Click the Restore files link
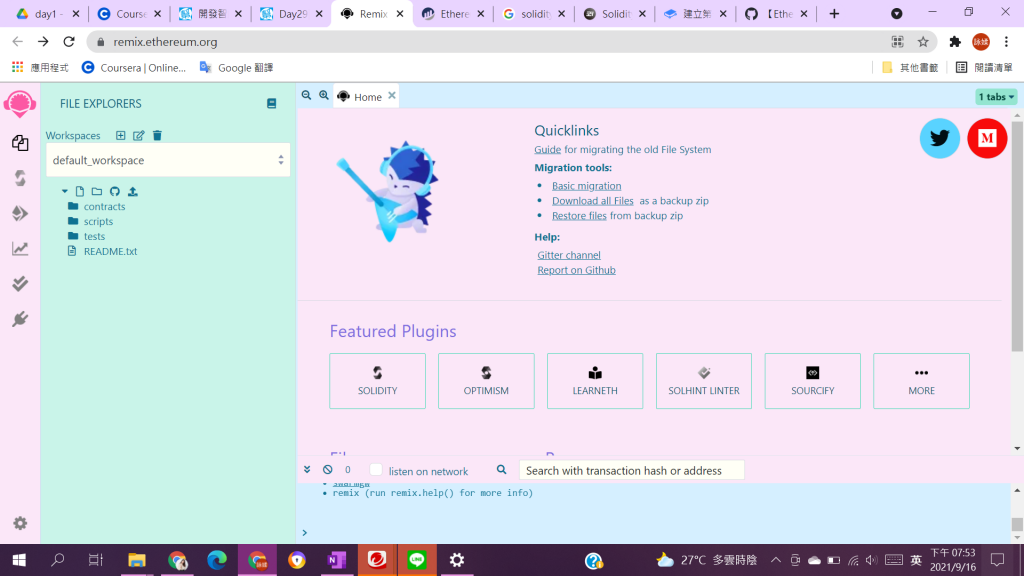 (579, 216)
